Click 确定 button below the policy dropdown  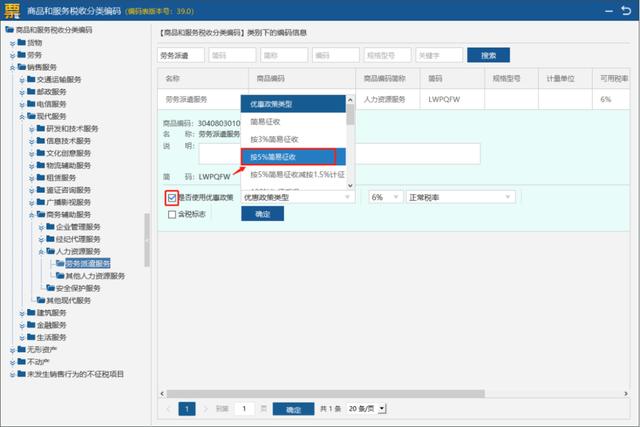(262, 214)
